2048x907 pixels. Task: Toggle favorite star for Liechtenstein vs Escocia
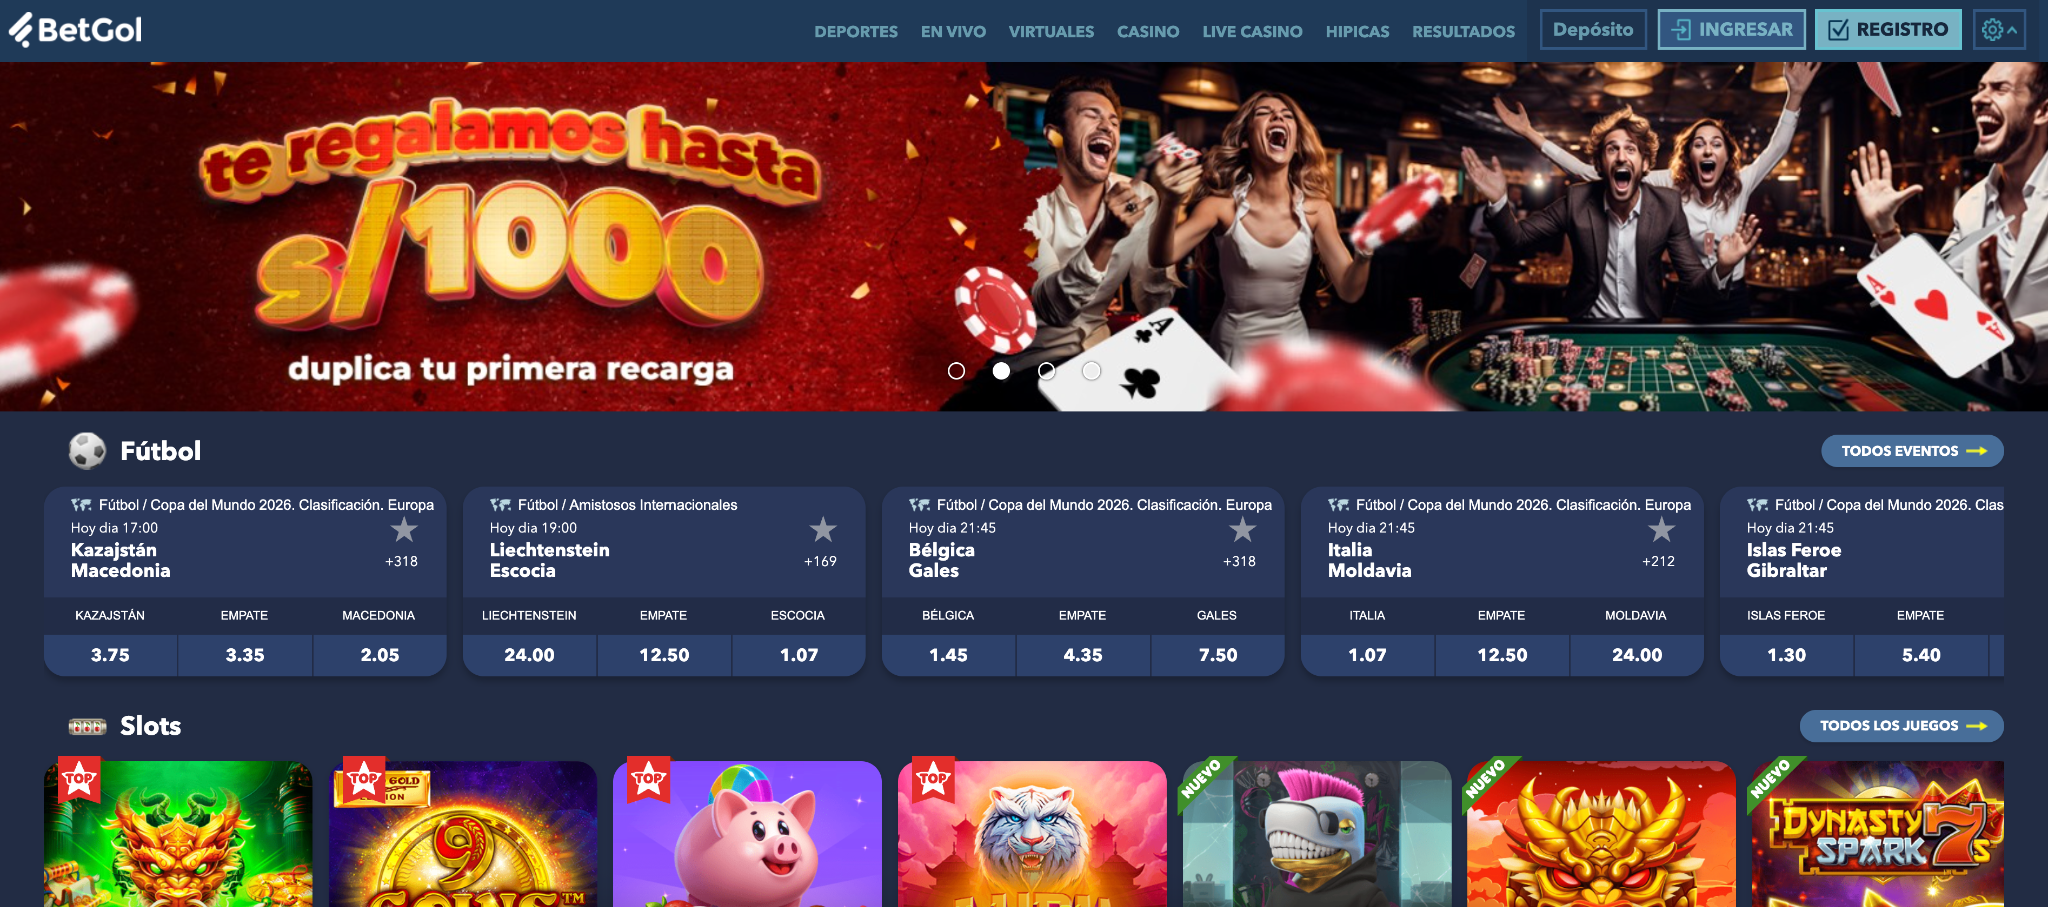pos(822,529)
